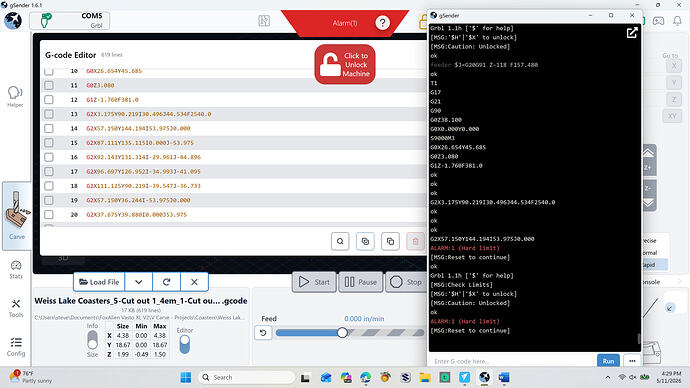The width and height of the screenshot is (690, 388).
Task: Click the gSender taskbar icon
Action: point(484,377)
